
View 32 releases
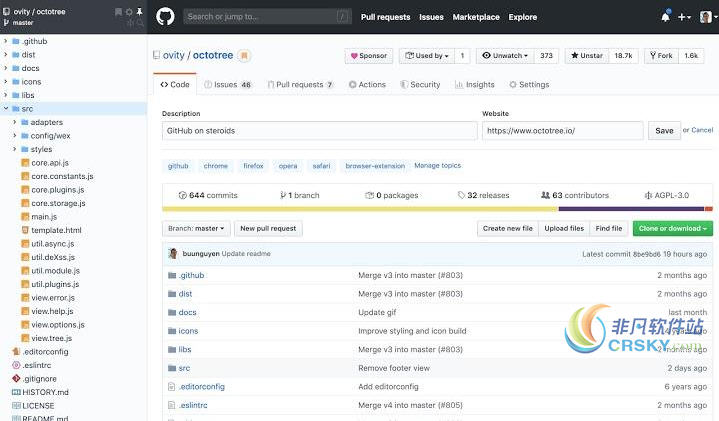(483, 195)
